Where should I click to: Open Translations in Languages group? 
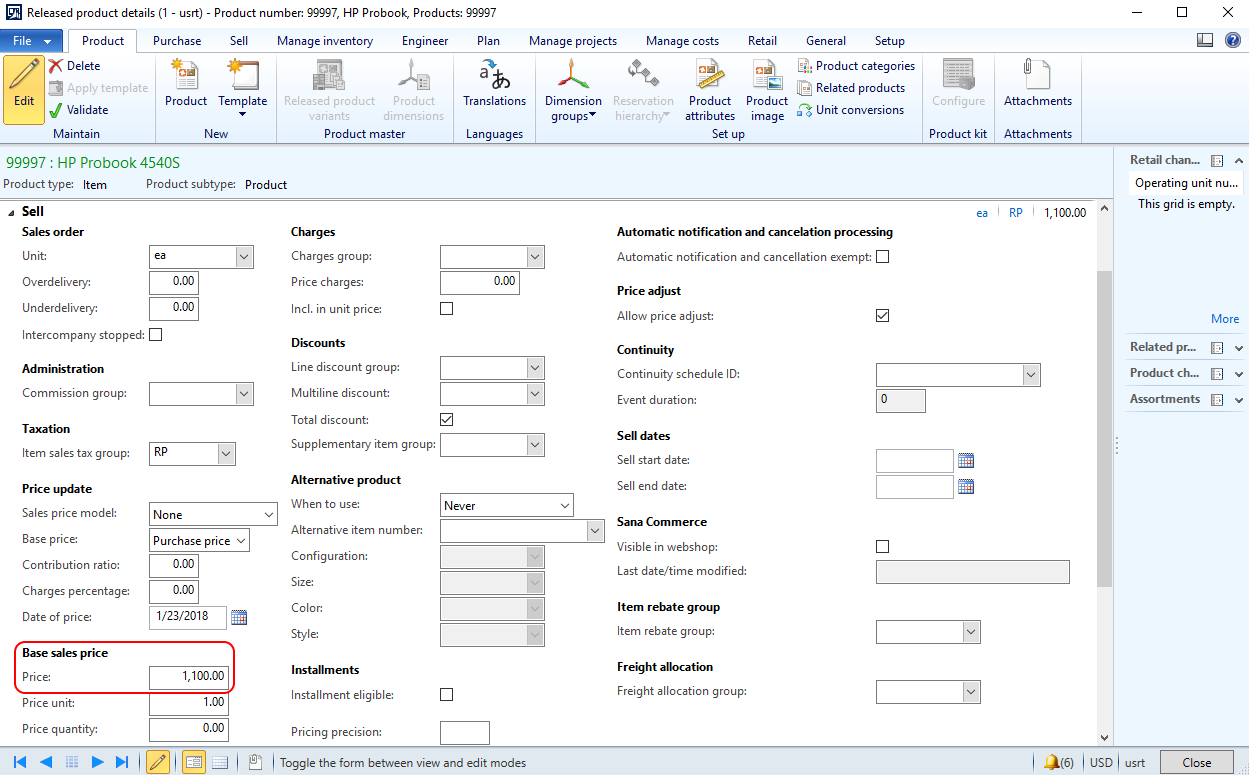pyautogui.click(x=494, y=84)
